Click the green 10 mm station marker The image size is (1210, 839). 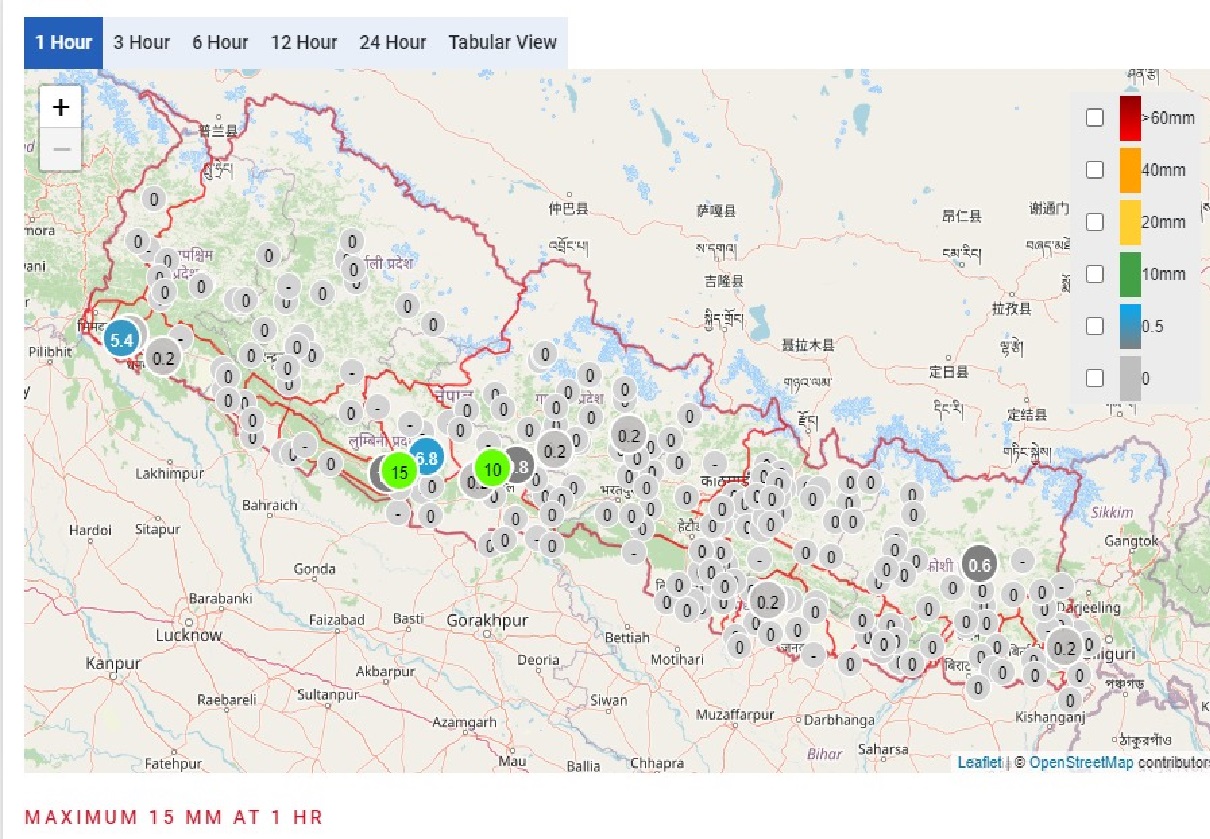pos(492,468)
